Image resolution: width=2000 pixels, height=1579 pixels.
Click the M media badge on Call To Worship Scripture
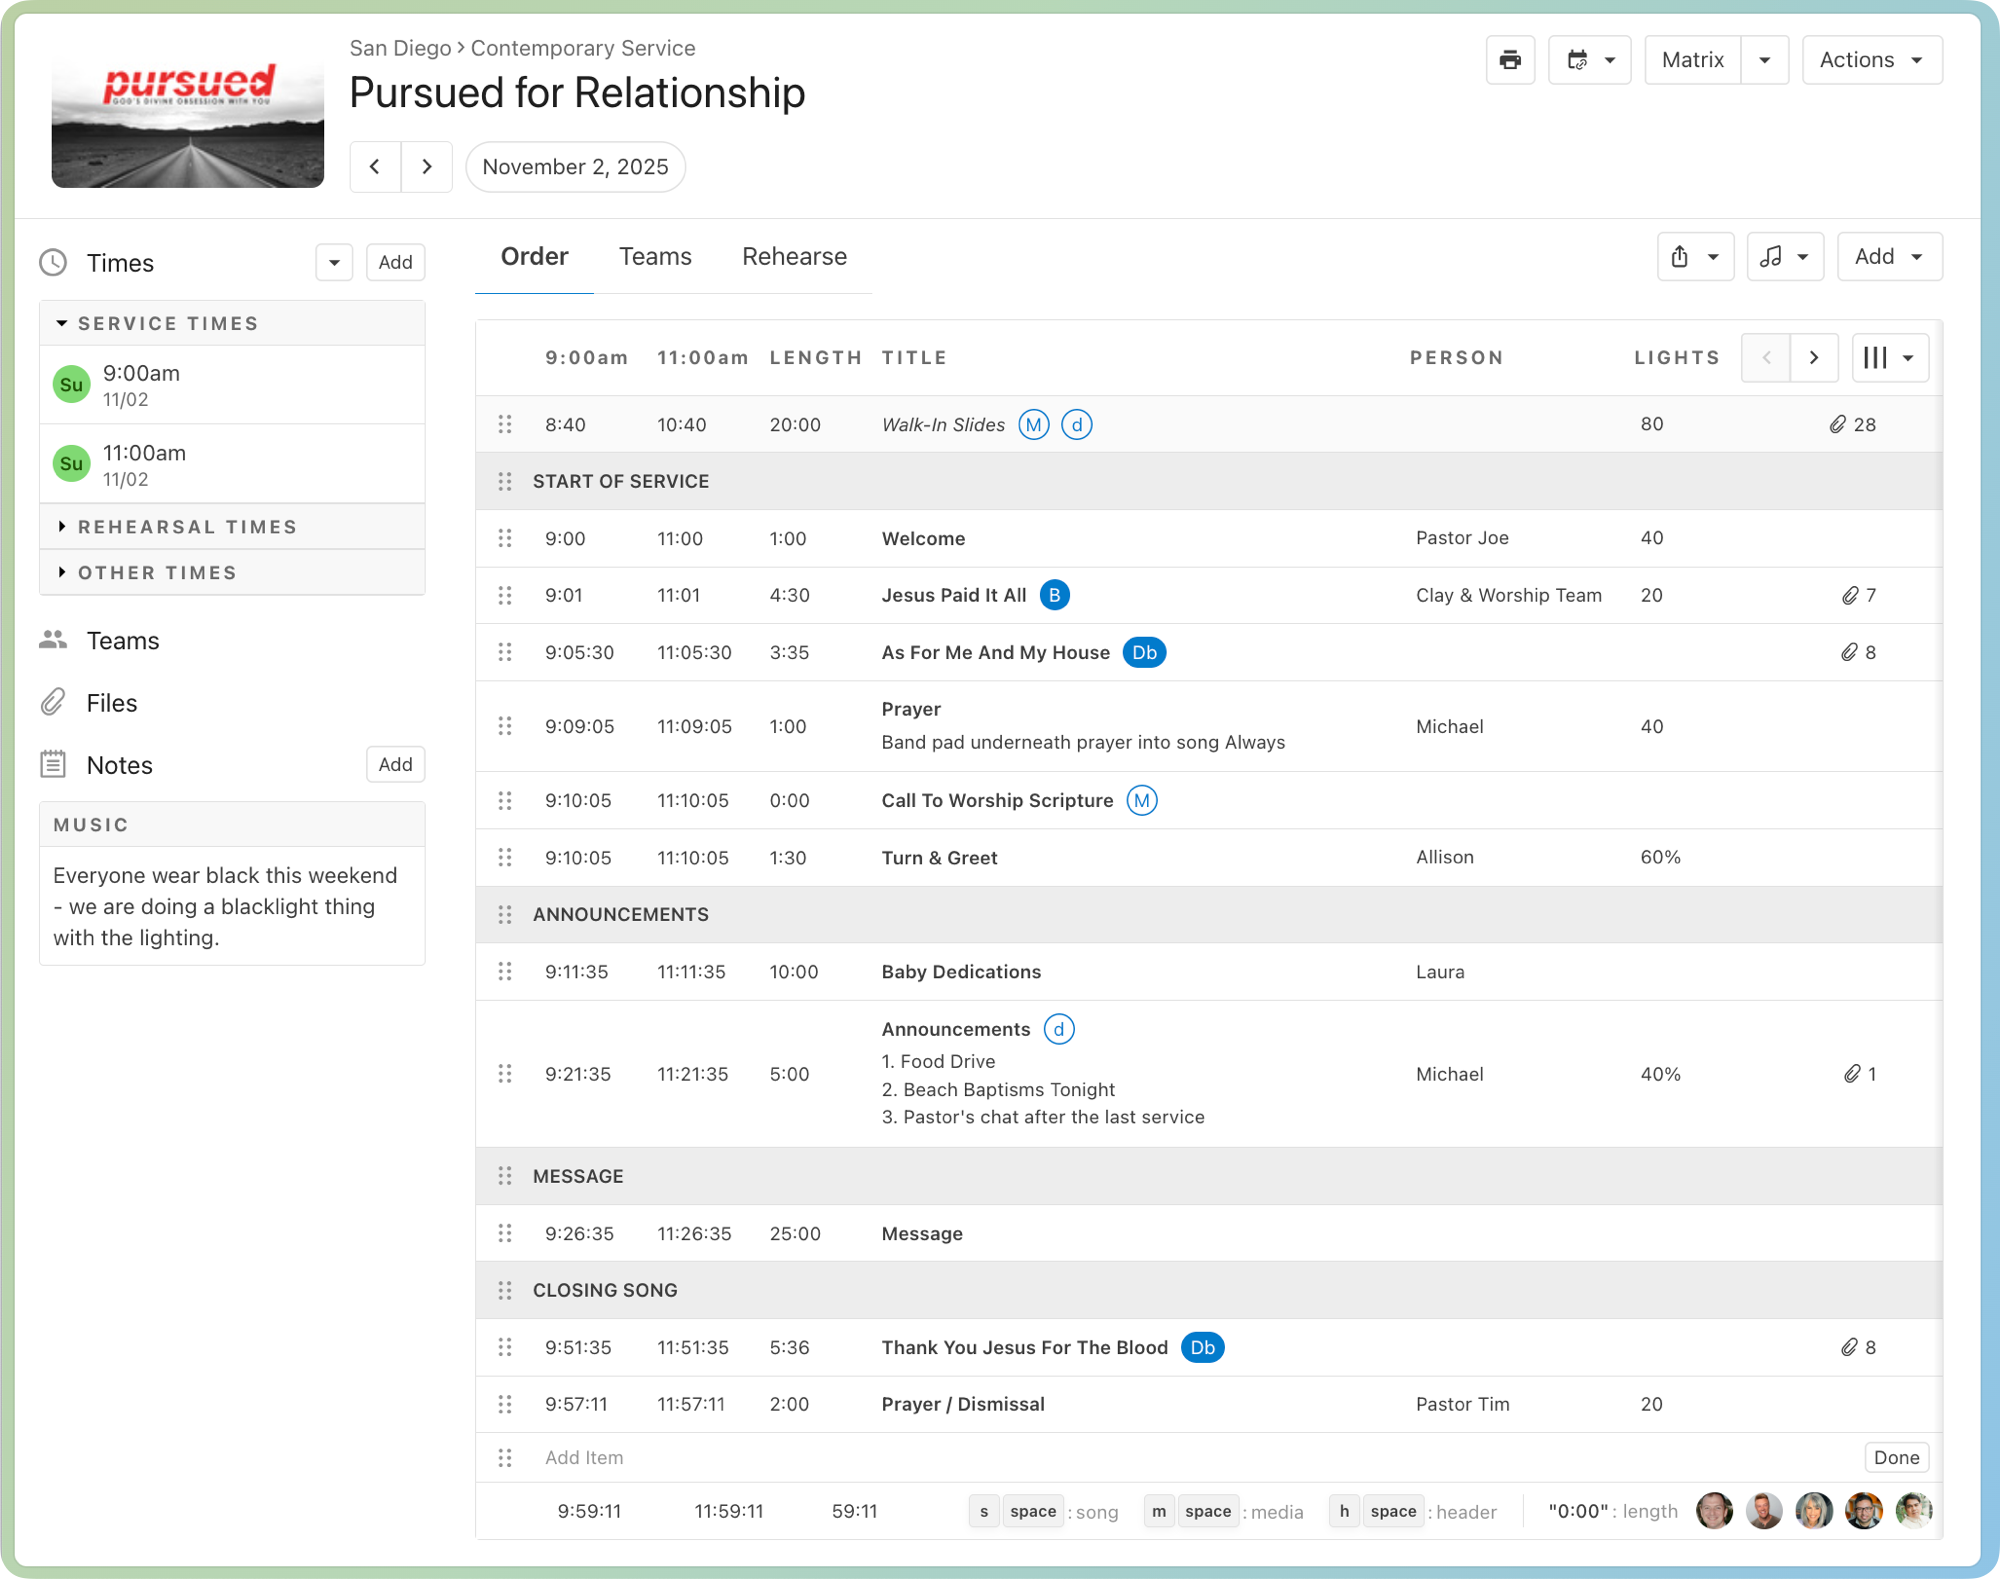pos(1142,801)
